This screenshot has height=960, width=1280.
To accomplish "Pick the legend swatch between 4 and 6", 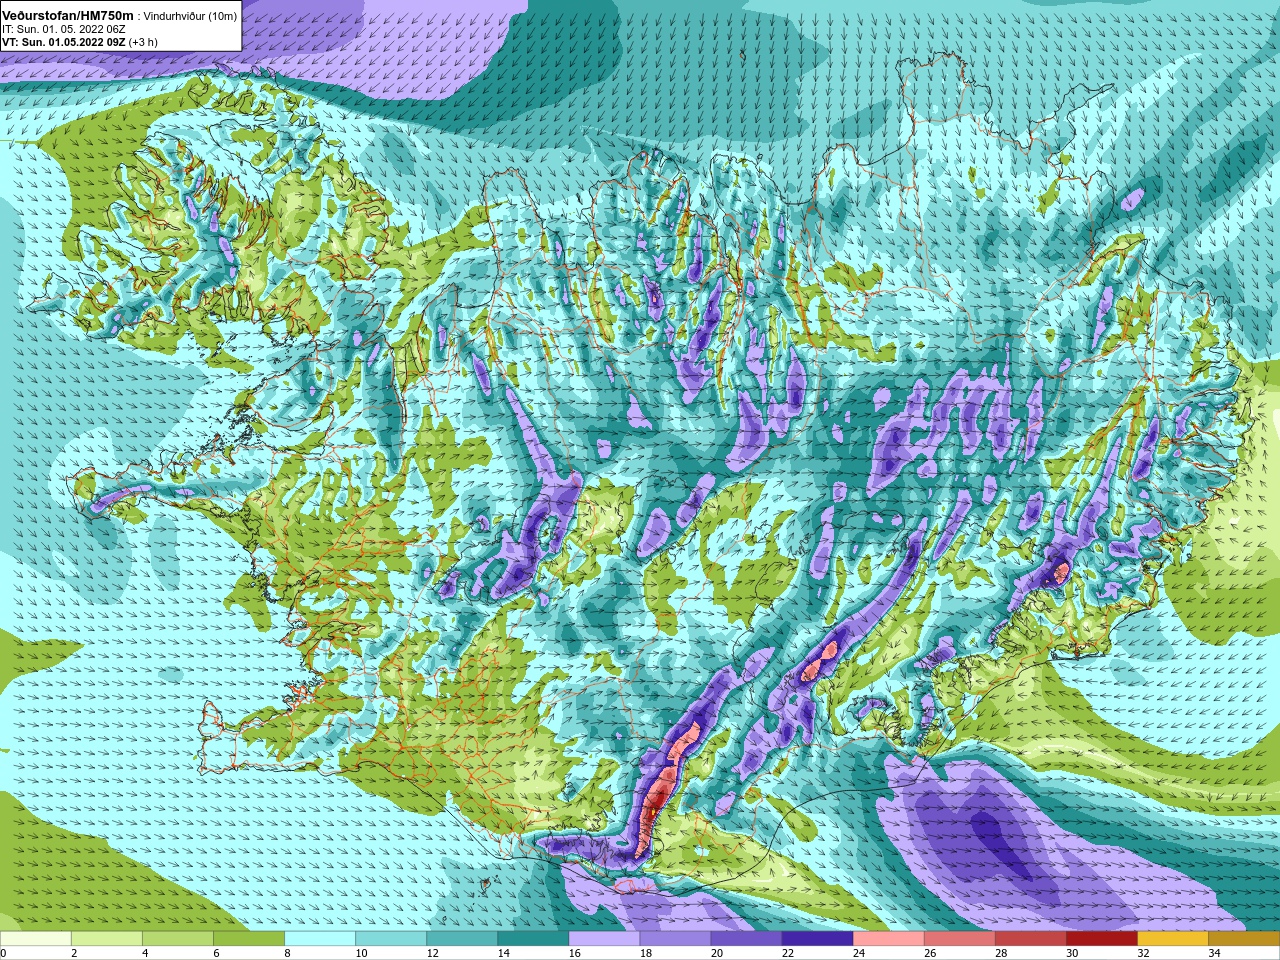I will pyautogui.click(x=178, y=939).
